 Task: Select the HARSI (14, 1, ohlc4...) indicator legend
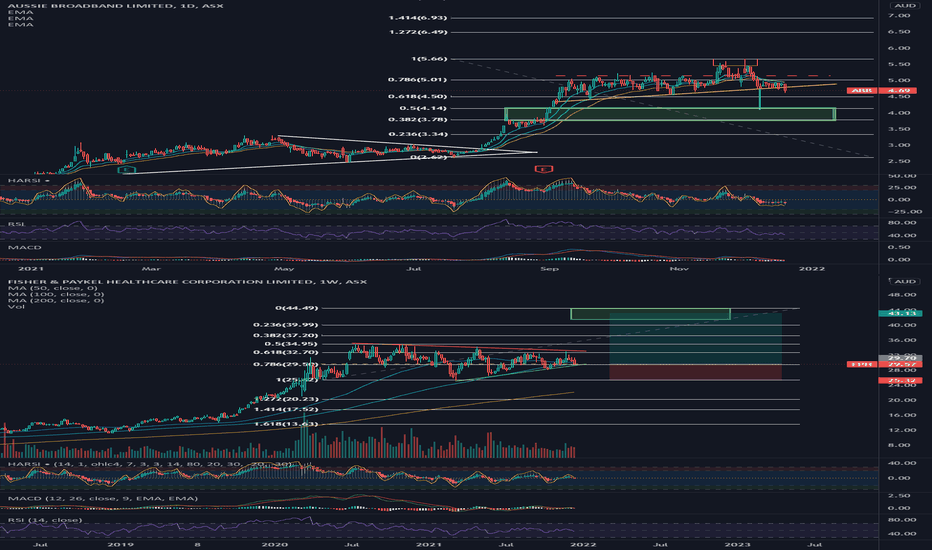pyautogui.click(x=151, y=464)
